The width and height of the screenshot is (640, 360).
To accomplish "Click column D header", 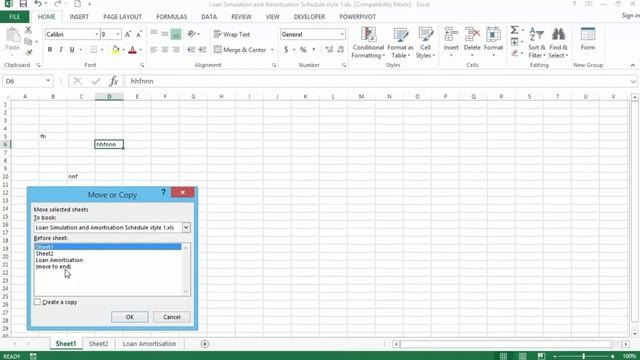I will click(109, 97).
